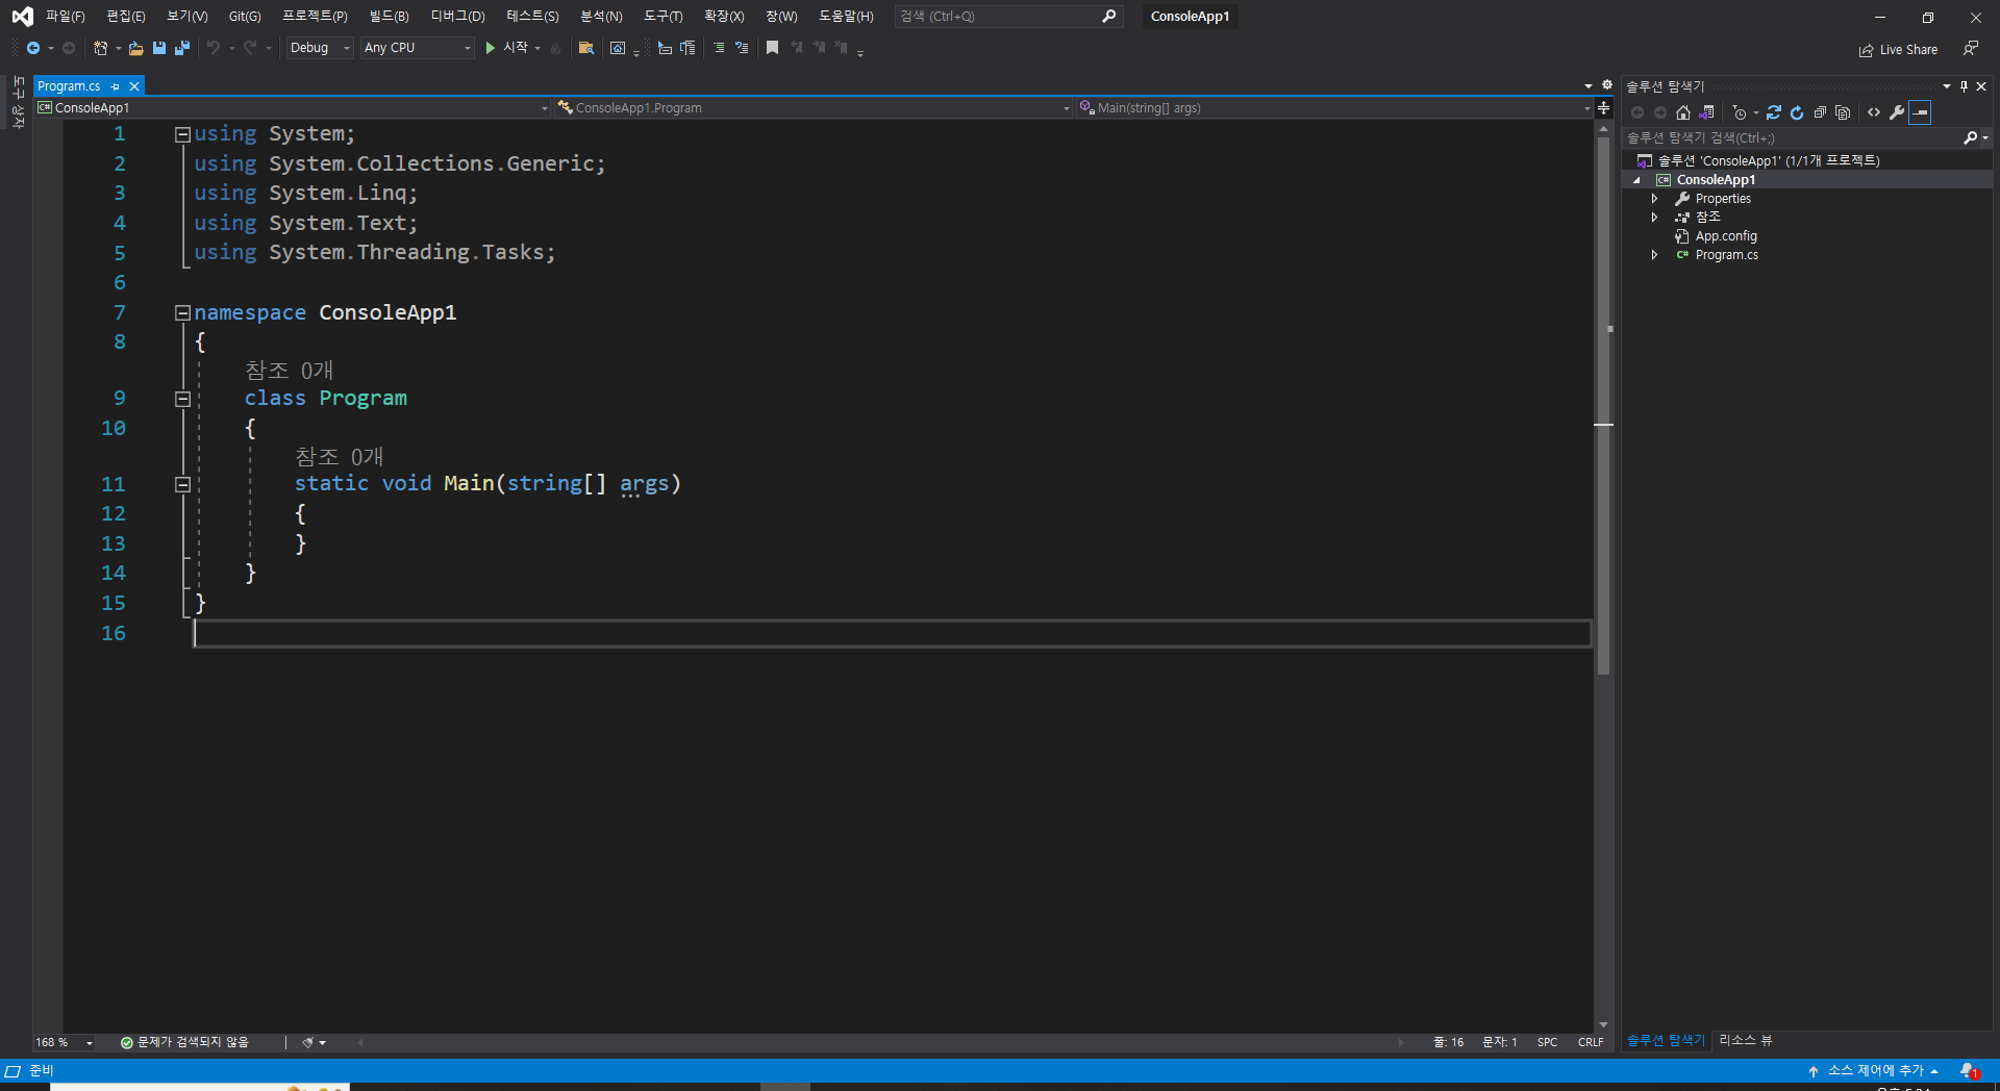Click the Open File folder icon
Image resolution: width=2000 pixels, height=1091 pixels.
point(136,48)
